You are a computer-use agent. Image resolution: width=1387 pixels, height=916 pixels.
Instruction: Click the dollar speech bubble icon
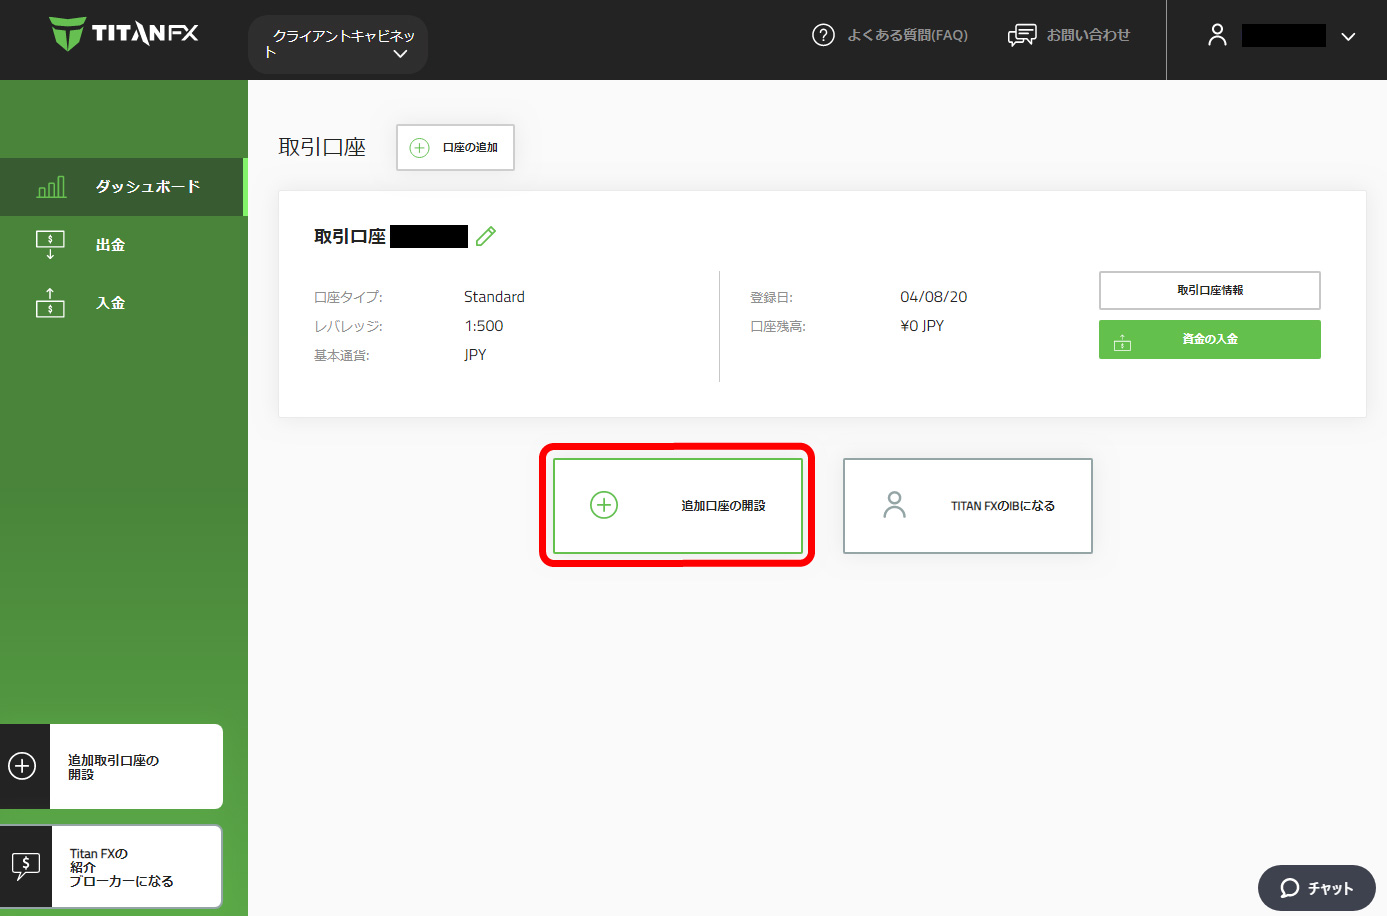[26, 866]
